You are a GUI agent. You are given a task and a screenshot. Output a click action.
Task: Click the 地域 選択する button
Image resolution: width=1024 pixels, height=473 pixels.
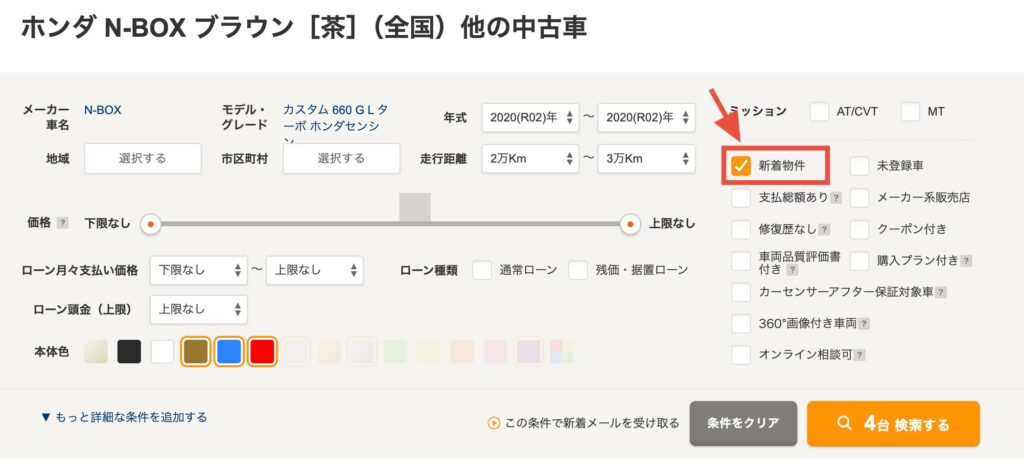pyautogui.click(x=142, y=159)
